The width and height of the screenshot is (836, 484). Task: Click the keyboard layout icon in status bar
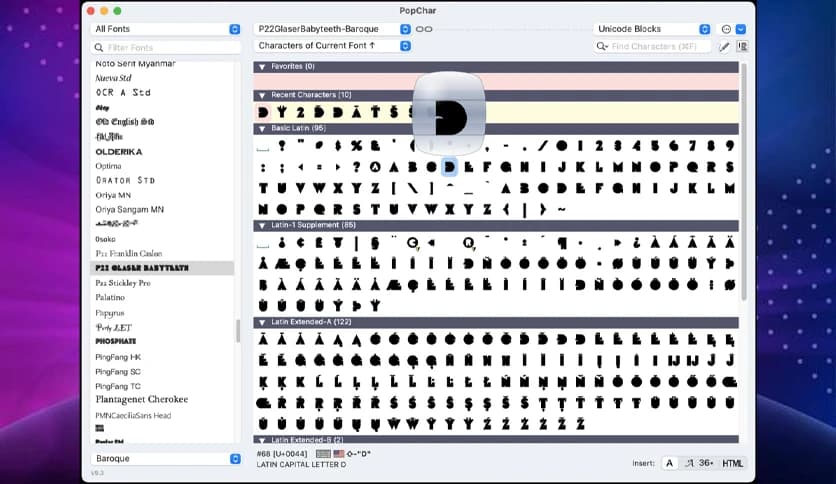click(x=323, y=454)
